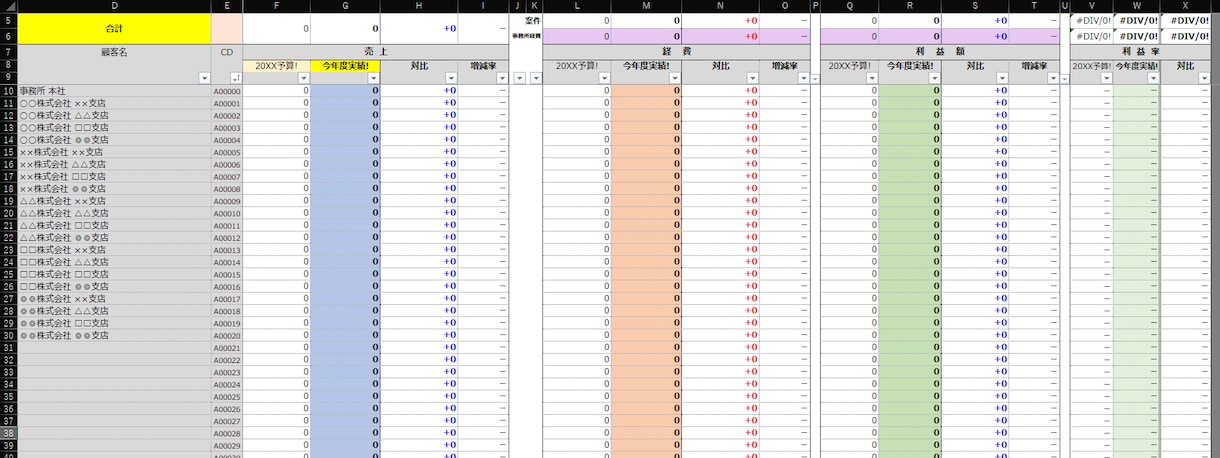Click the yellow 今年度実績! header under 売上
The width and height of the screenshot is (1220, 458).
point(345,66)
